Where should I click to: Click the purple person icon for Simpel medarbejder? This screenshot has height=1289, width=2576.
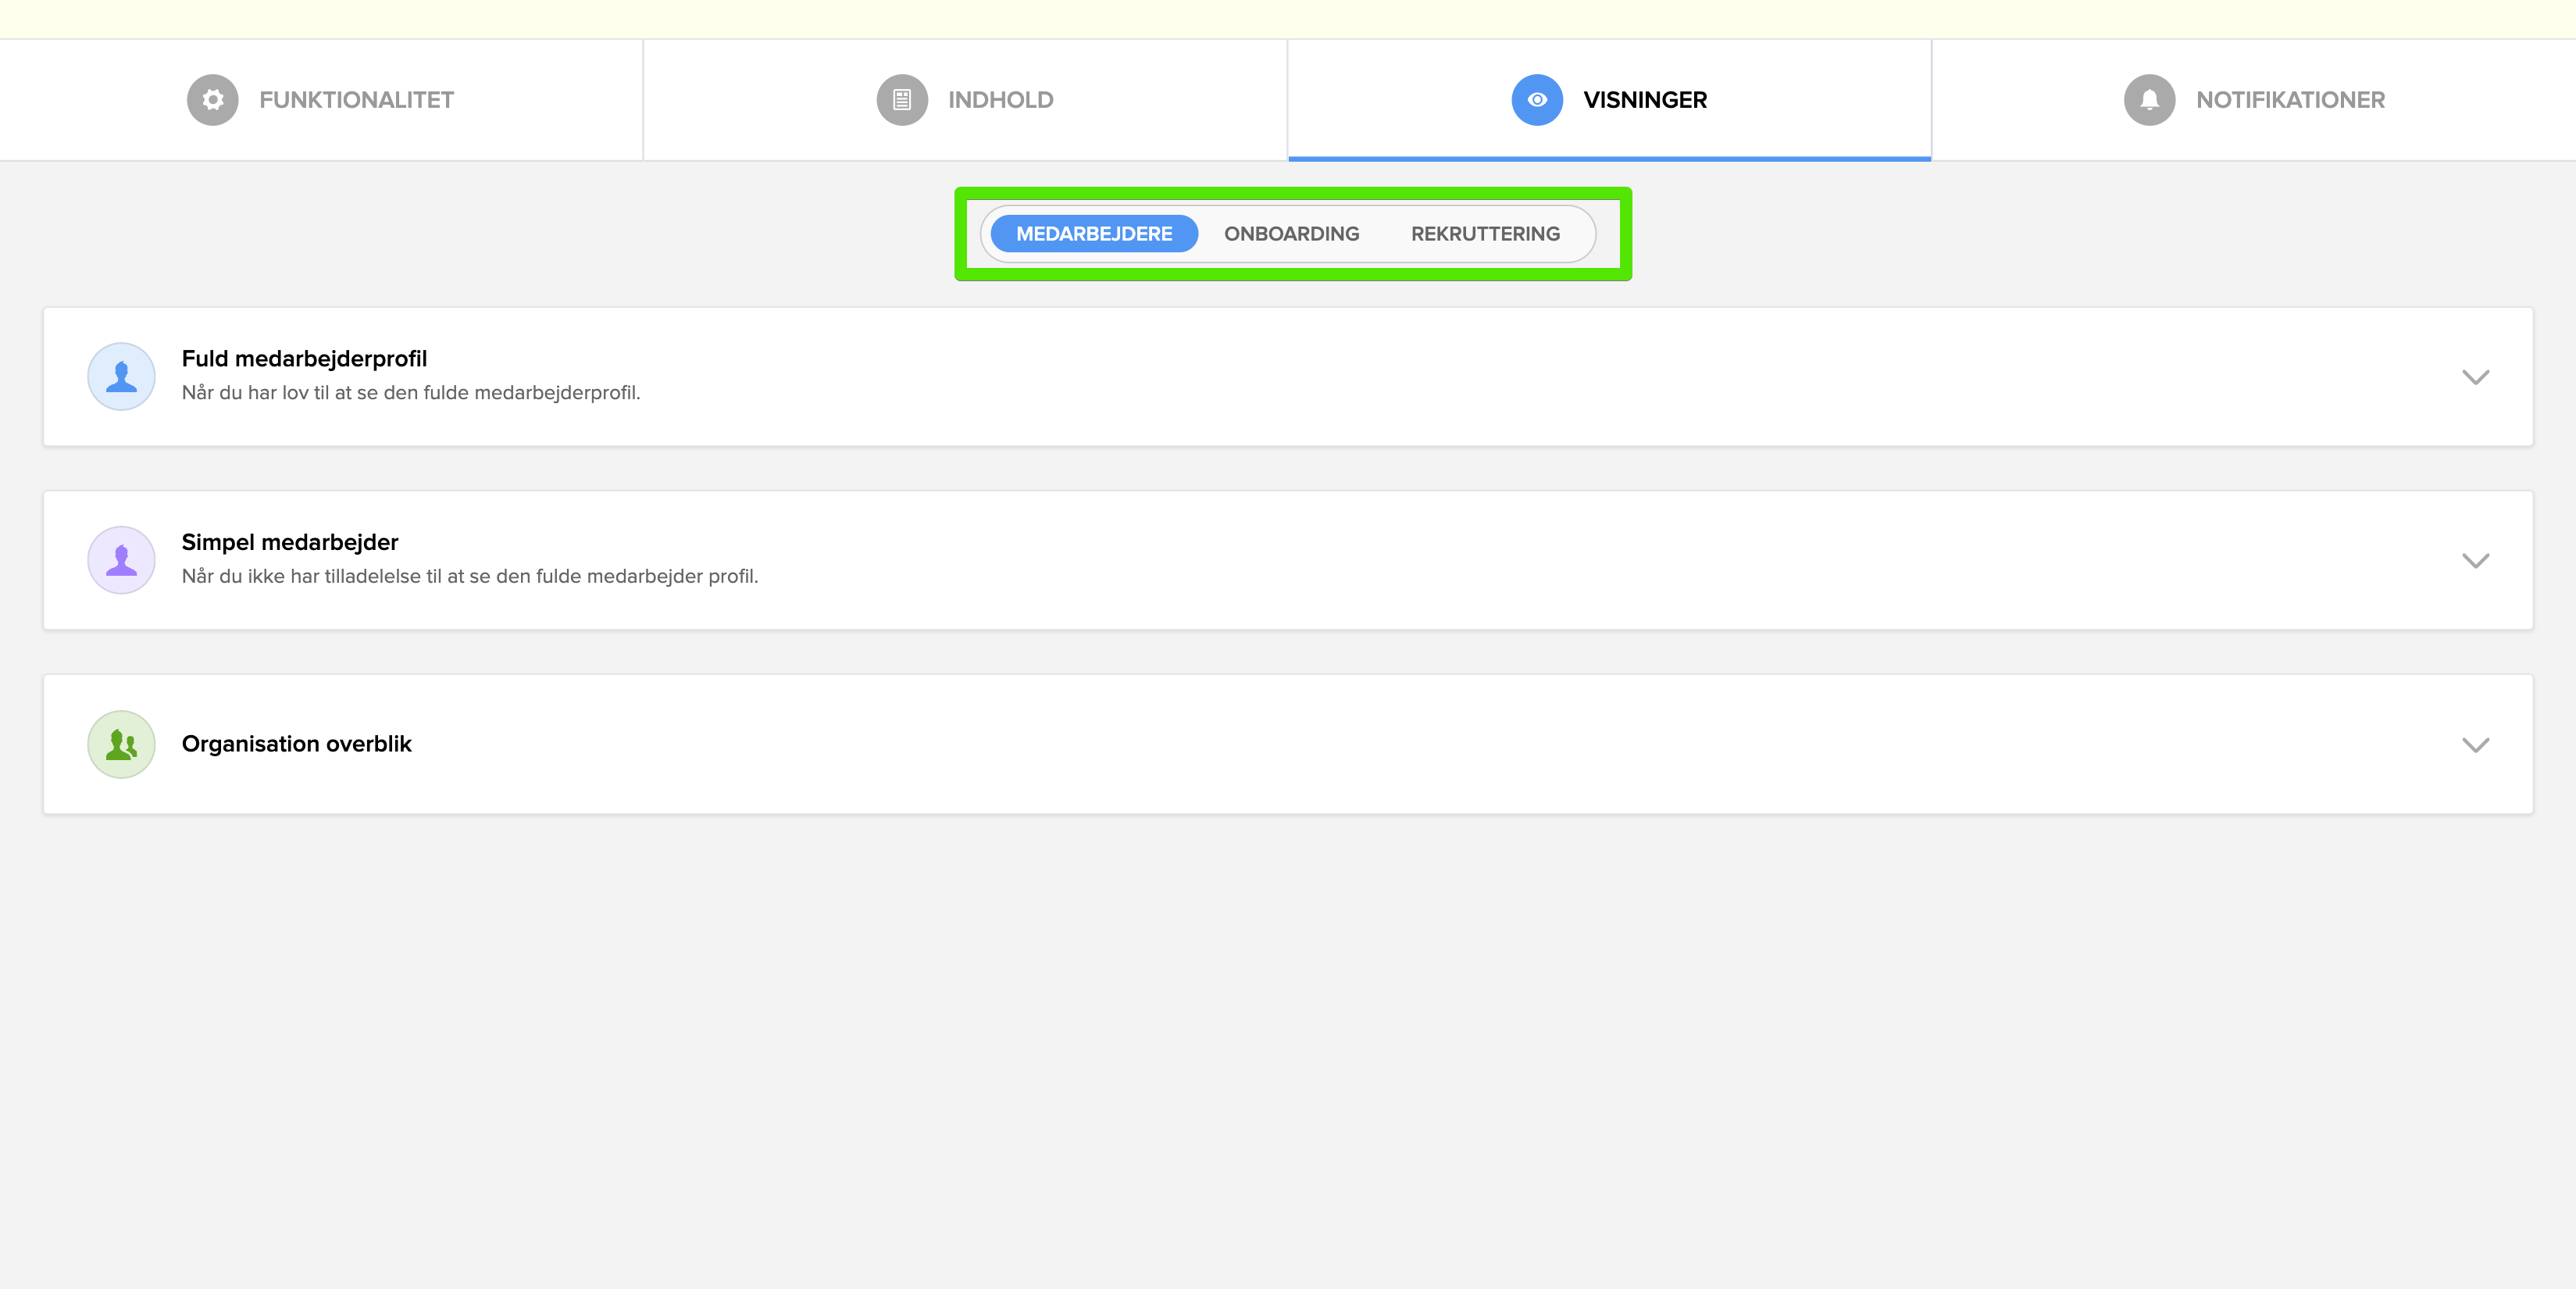pyautogui.click(x=121, y=560)
